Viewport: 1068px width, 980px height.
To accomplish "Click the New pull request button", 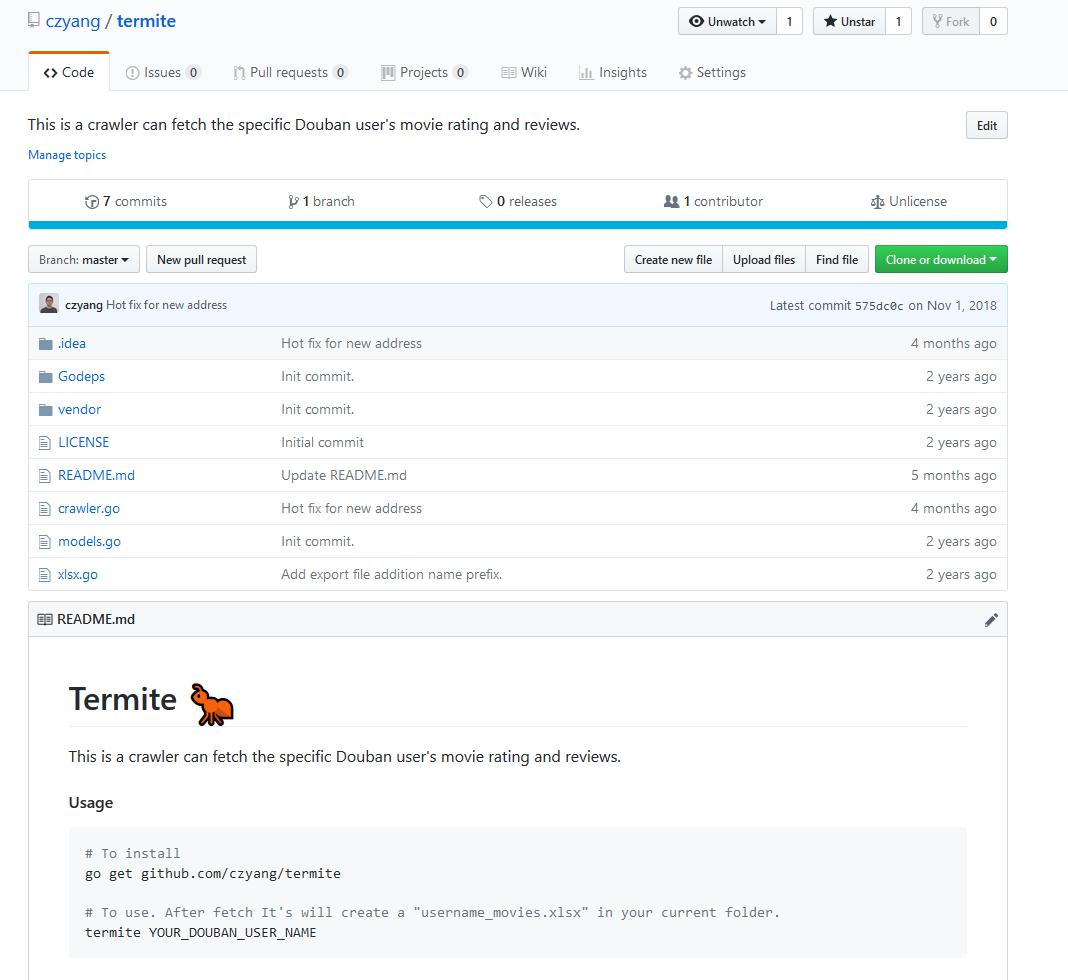I will [201, 260].
